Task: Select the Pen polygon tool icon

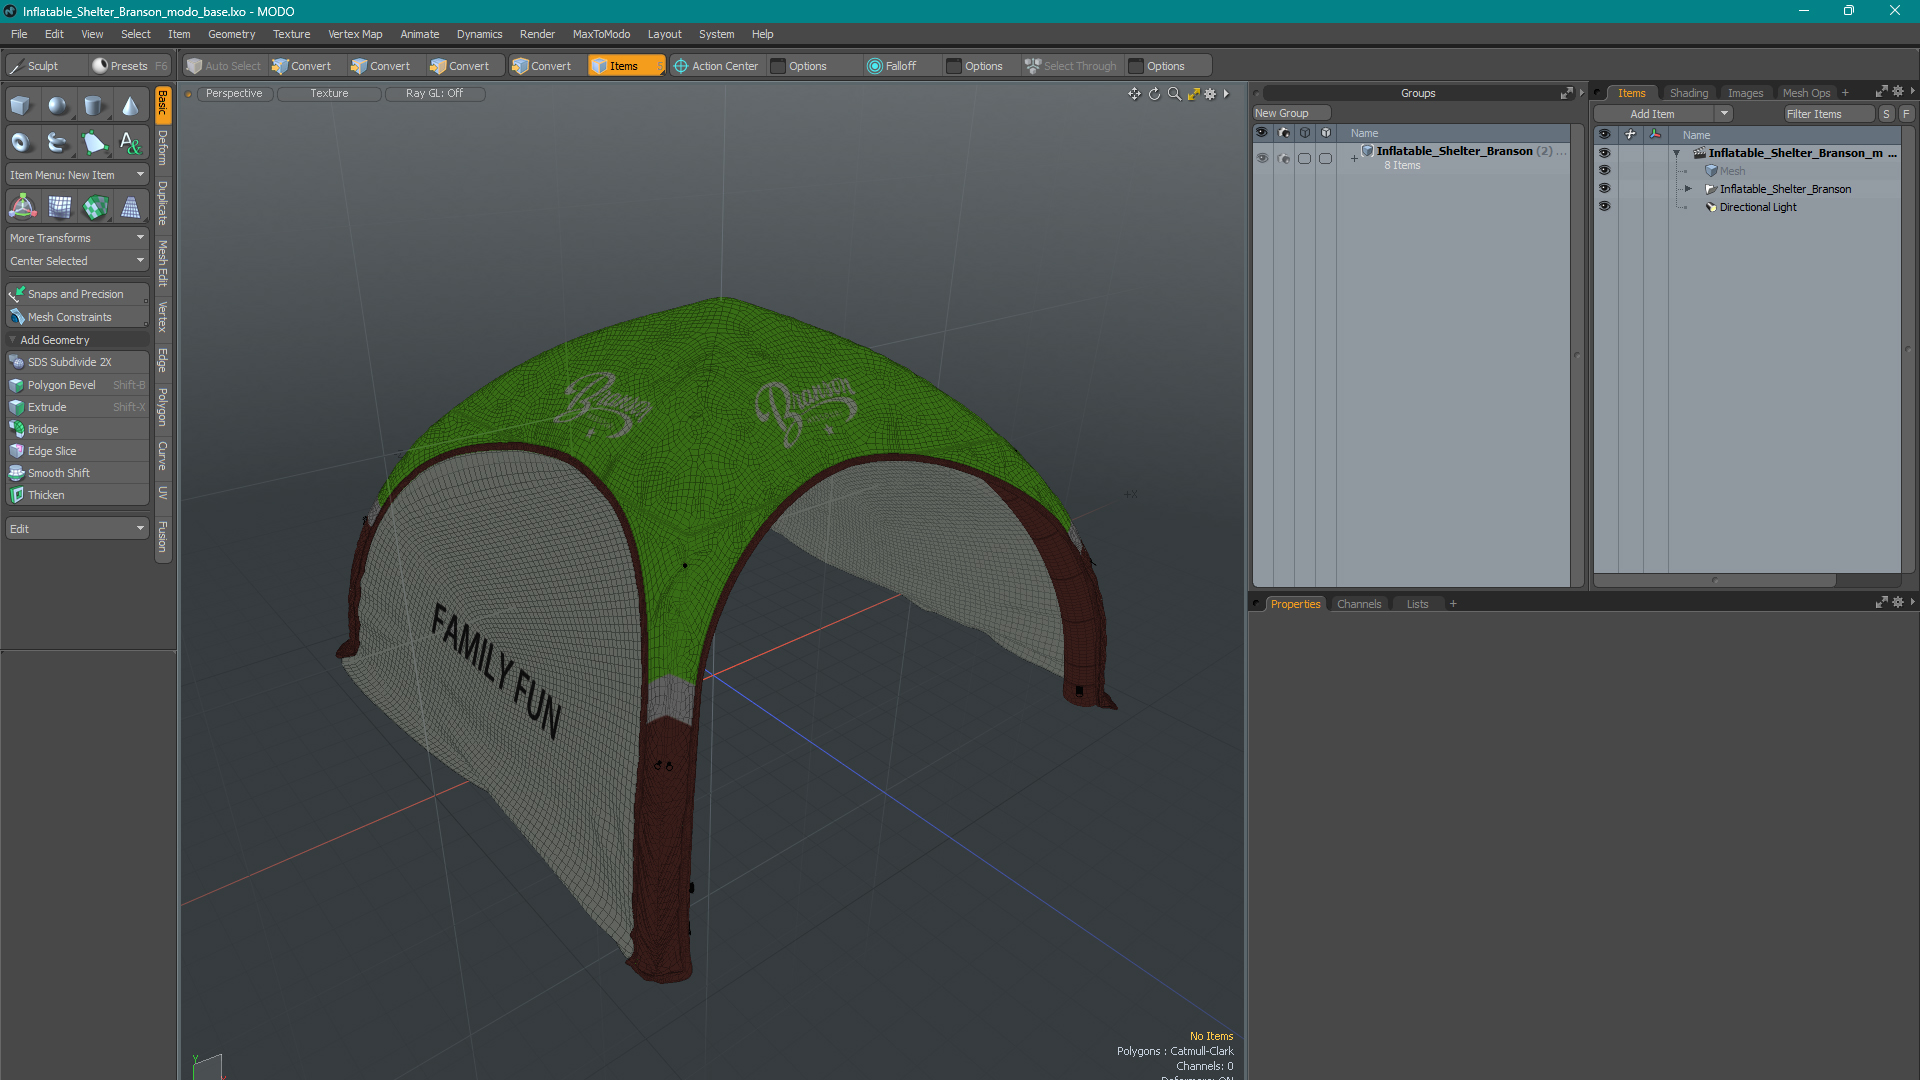Action: click(94, 143)
